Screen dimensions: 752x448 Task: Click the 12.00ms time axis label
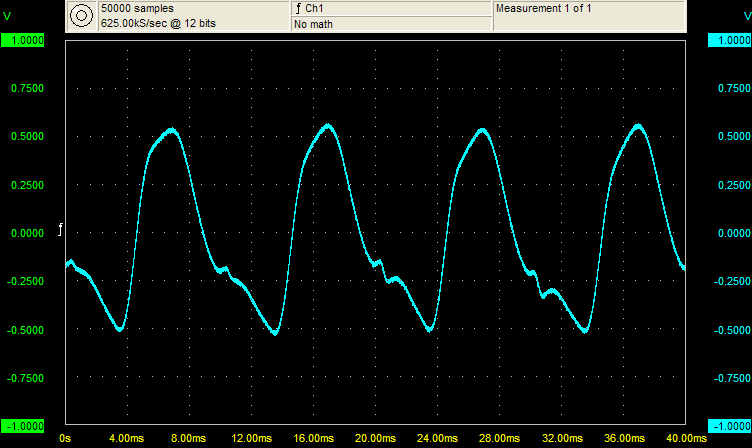[x=251, y=438]
